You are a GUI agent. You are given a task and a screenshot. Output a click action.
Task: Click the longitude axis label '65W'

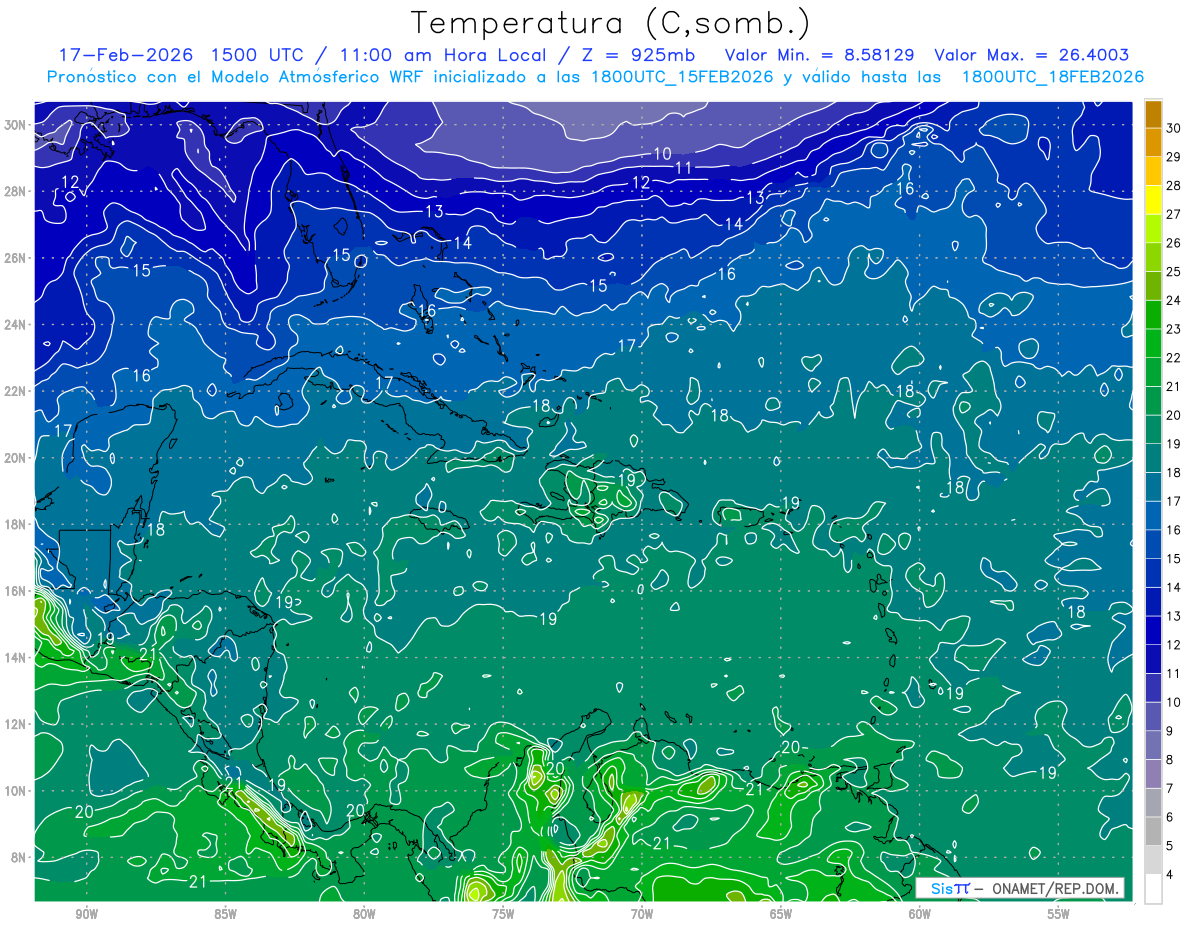781,914
